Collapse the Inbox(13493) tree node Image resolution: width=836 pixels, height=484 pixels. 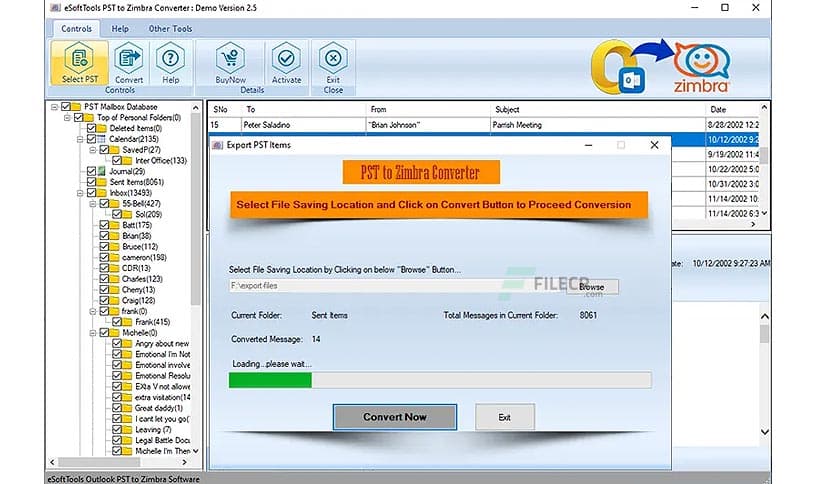click(x=80, y=193)
